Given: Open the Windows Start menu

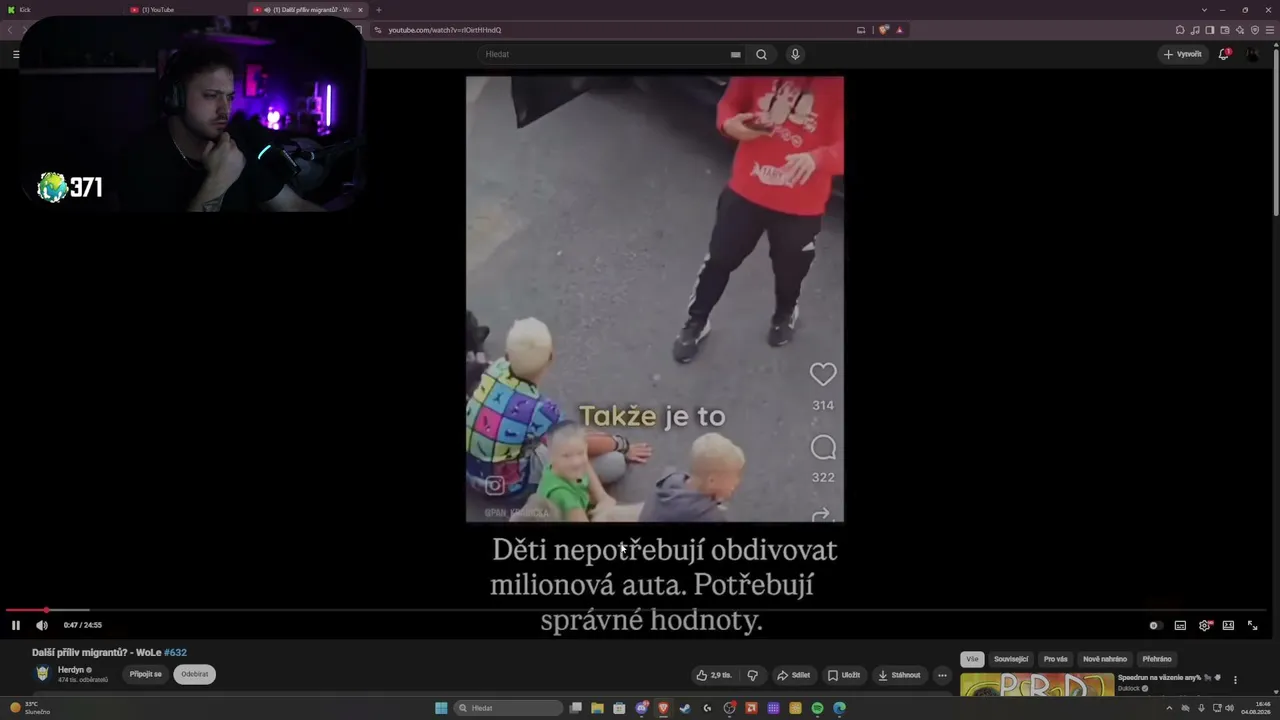Looking at the screenshot, I should point(441,708).
